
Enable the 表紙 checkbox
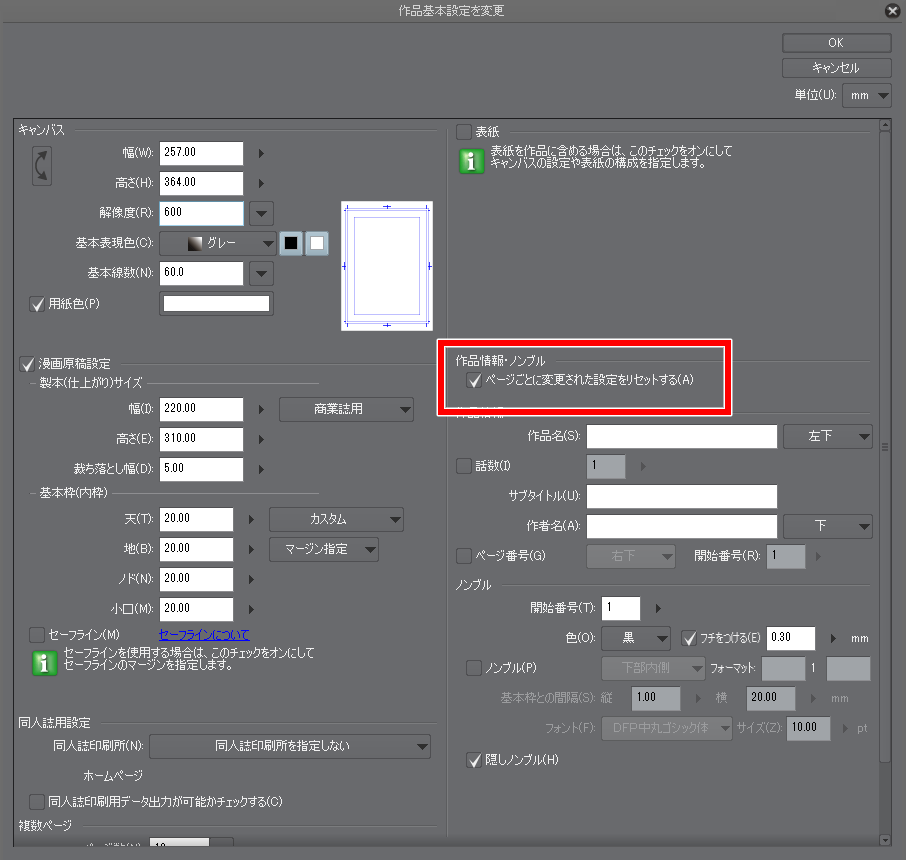464,132
